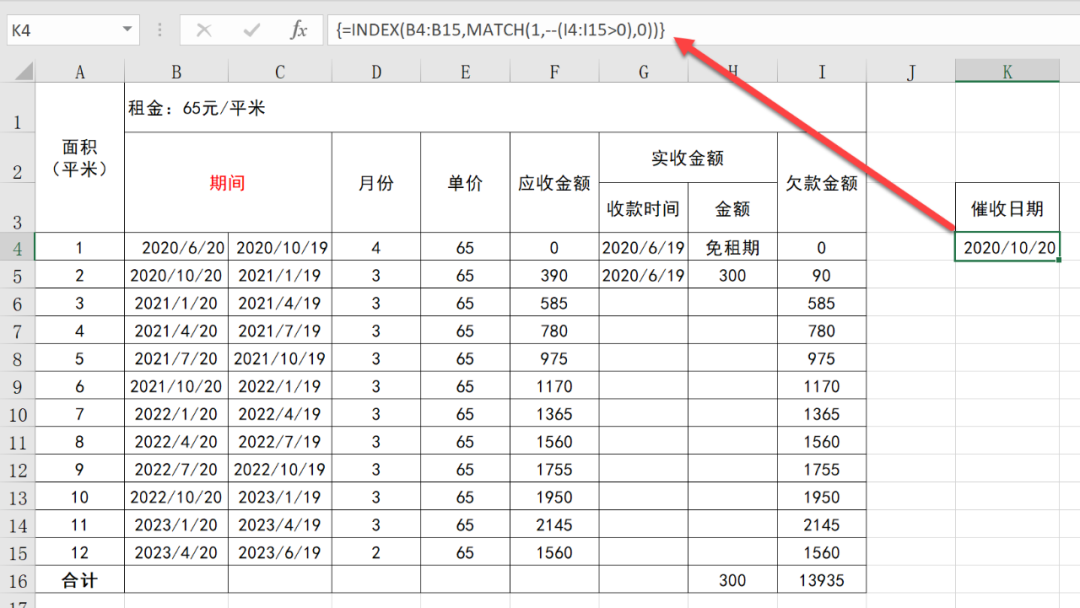Click the 1950 cell in column I
The width and height of the screenshot is (1080, 608).
[822, 497]
